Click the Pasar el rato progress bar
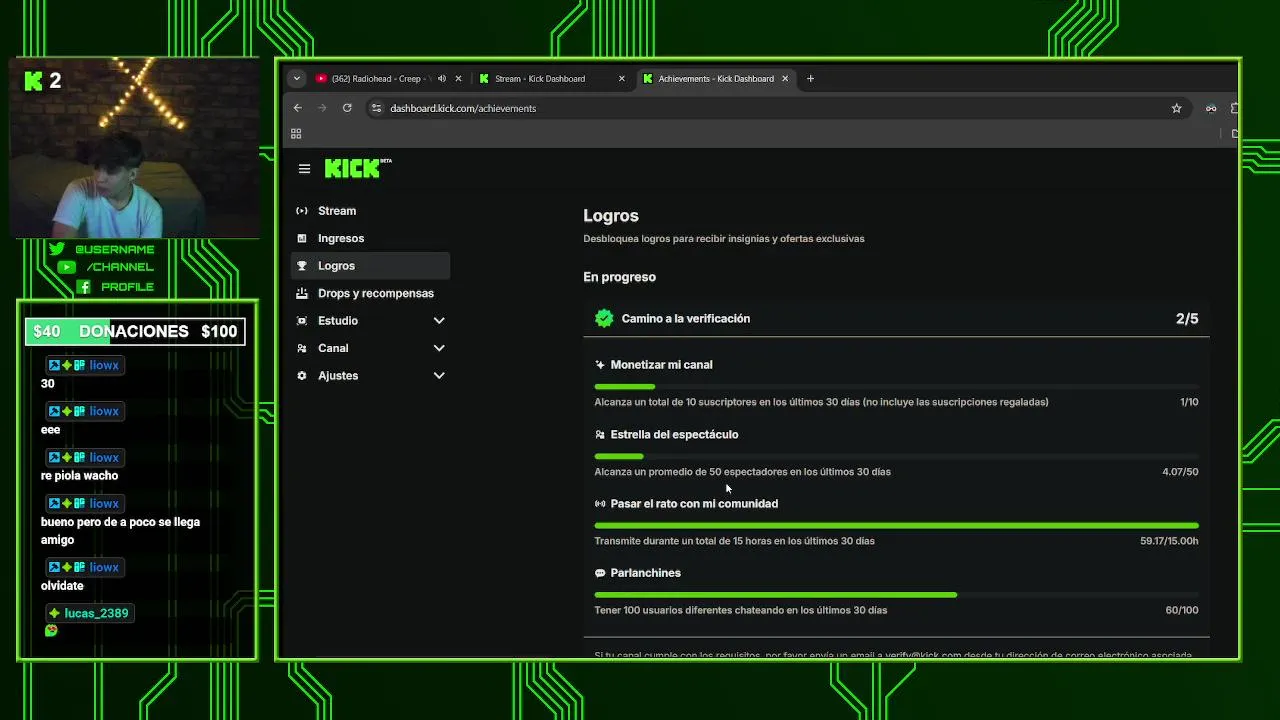 896,525
